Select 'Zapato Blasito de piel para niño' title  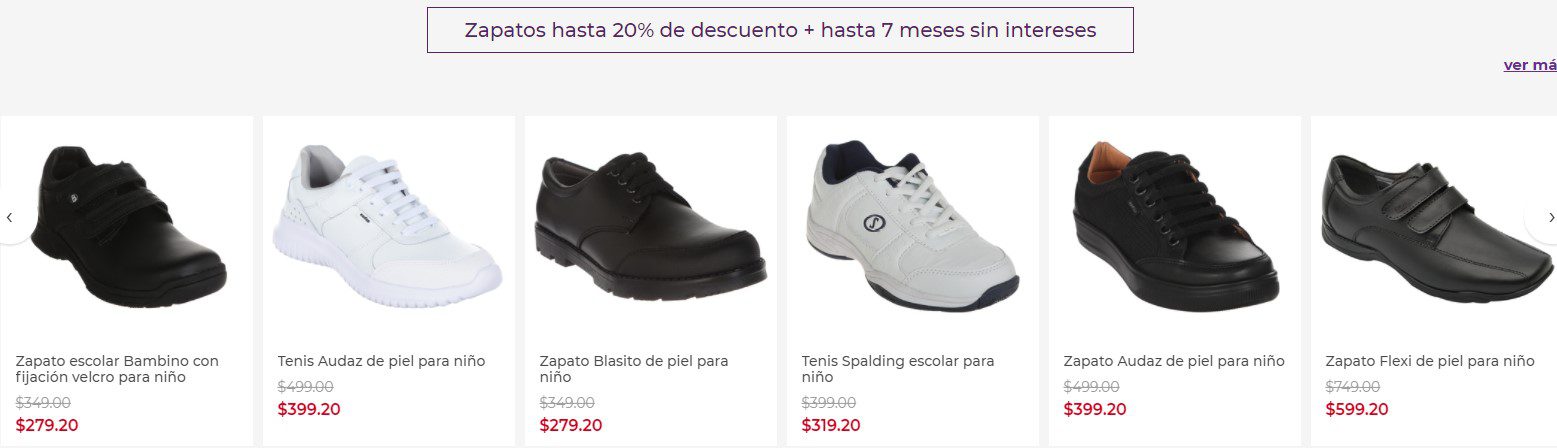click(634, 369)
